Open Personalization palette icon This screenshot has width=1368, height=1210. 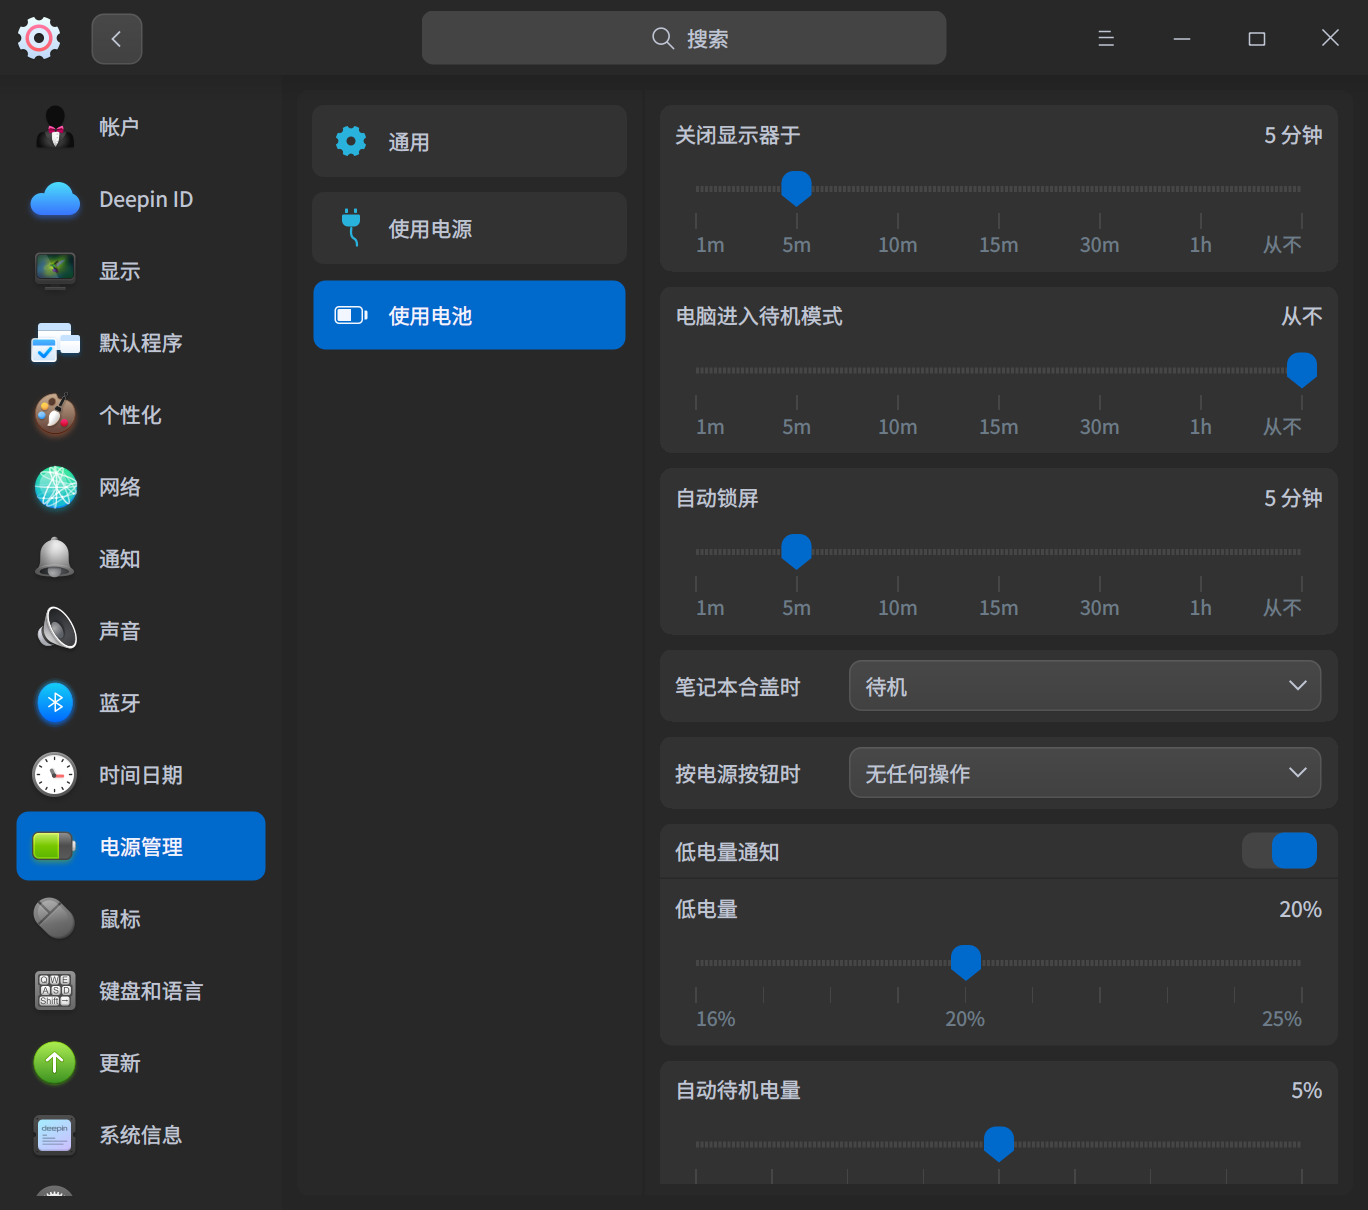55,415
